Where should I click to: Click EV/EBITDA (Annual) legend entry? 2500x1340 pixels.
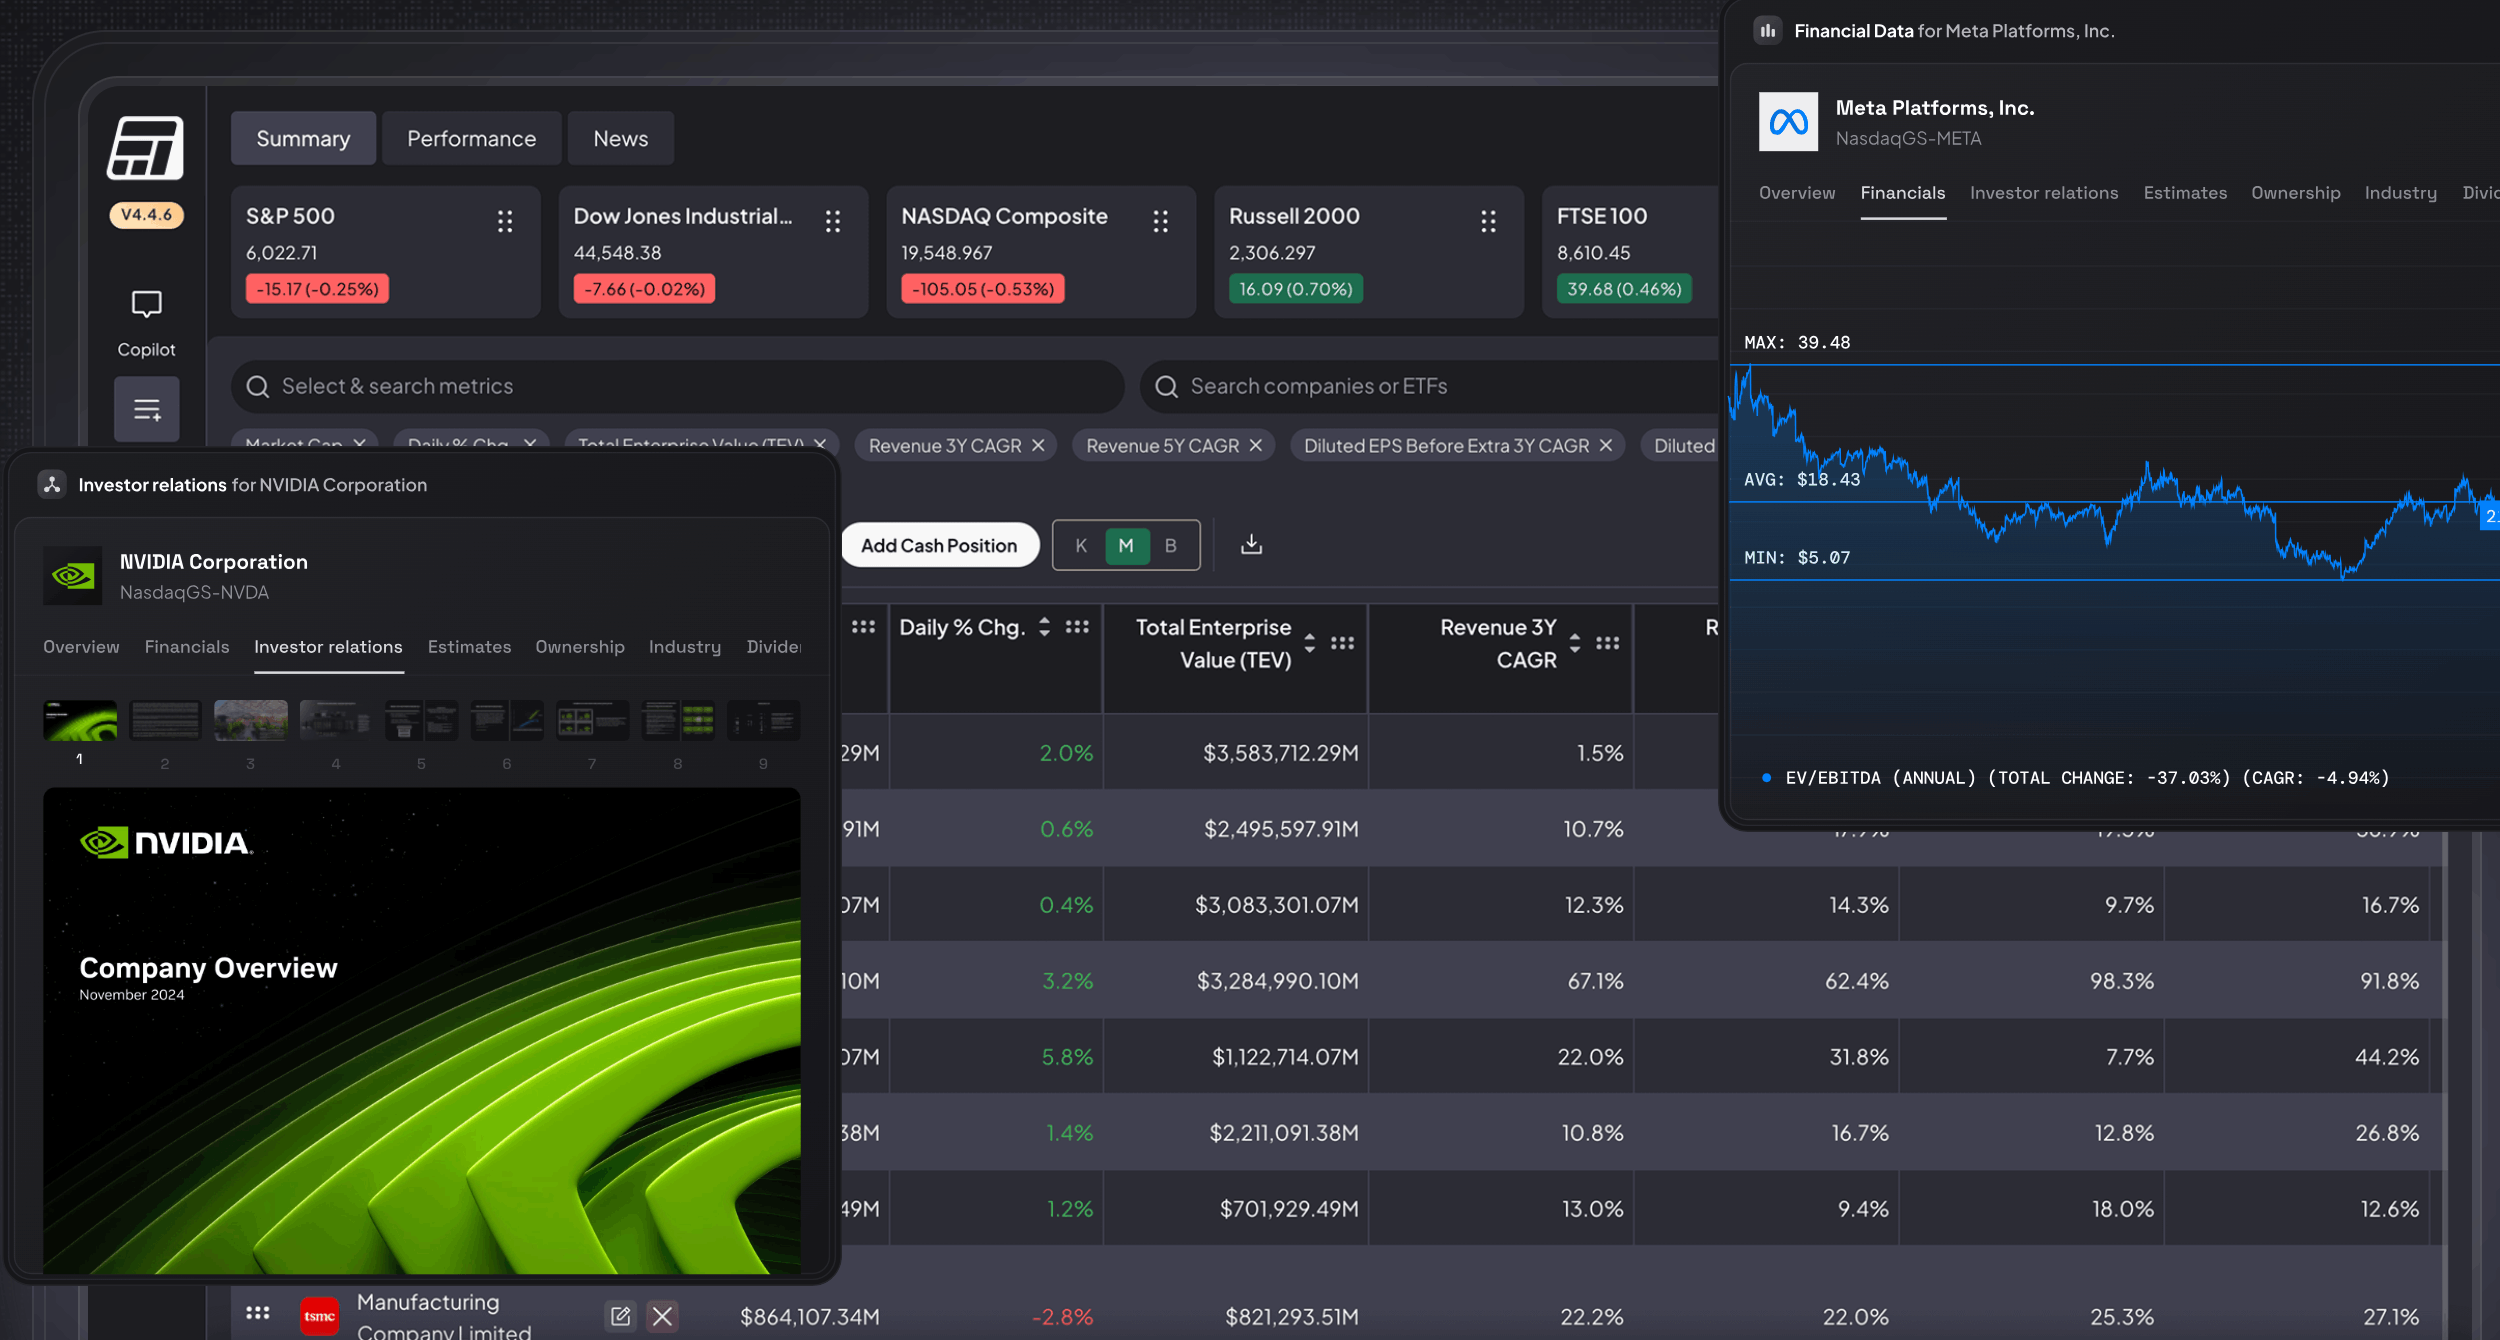click(2075, 778)
